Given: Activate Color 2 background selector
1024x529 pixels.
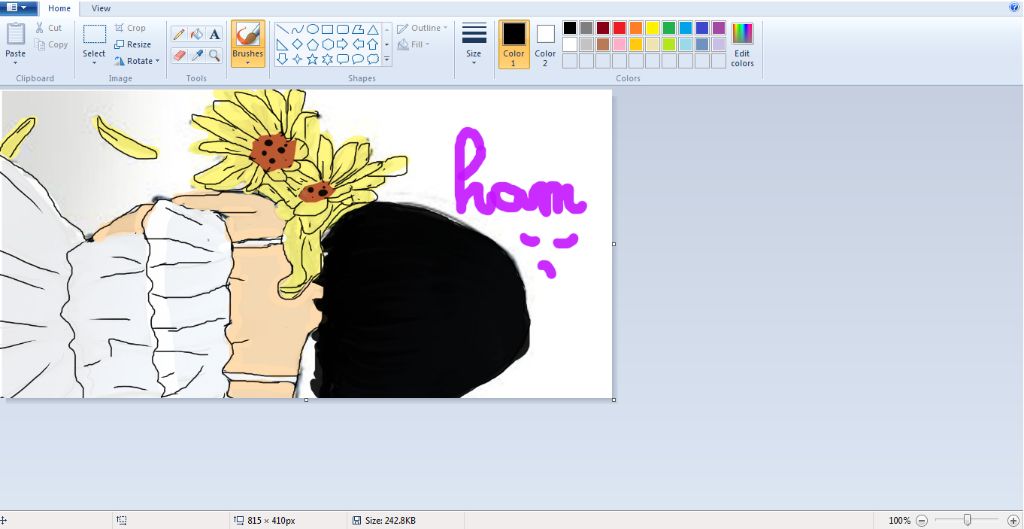Looking at the screenshot, I should pos(545,44).
